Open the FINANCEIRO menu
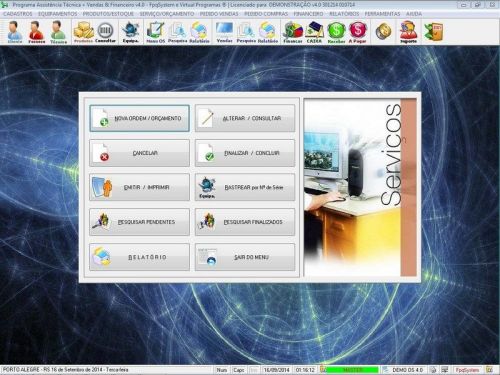The image size is (500, 375). (x=308, y=14)
